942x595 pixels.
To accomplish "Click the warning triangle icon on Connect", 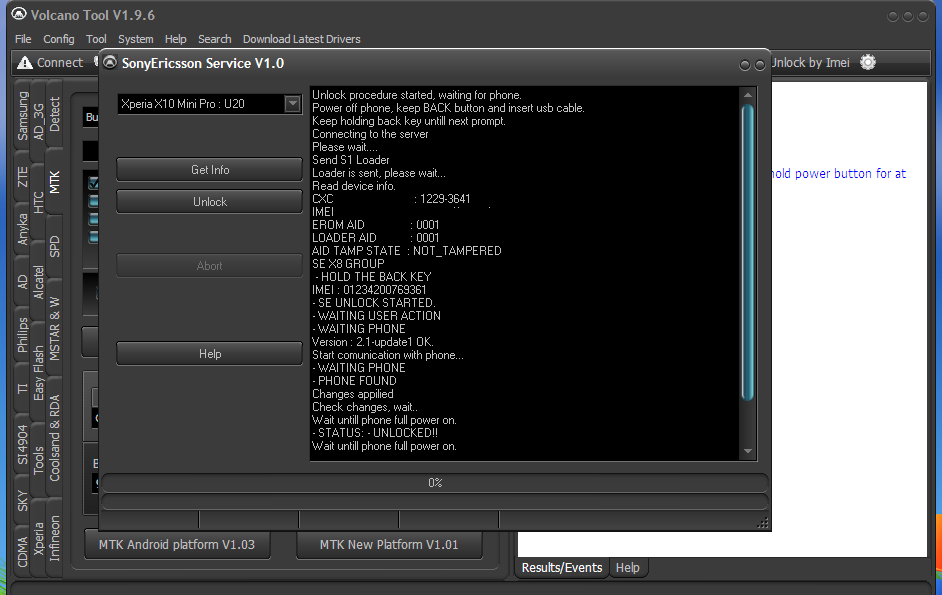I will click(x=25, y=63).
